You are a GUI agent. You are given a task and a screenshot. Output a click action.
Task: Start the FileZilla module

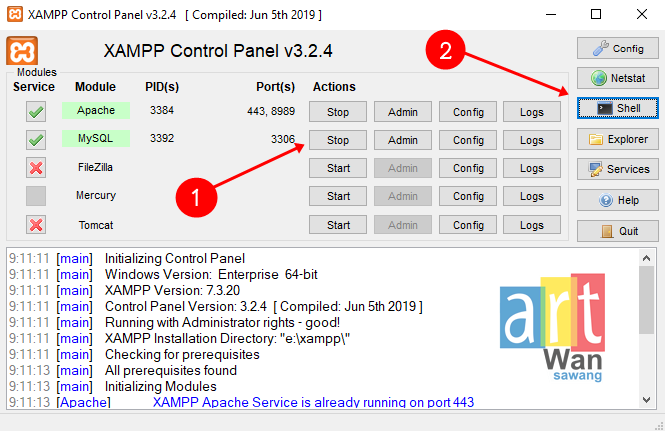(338, 168)
